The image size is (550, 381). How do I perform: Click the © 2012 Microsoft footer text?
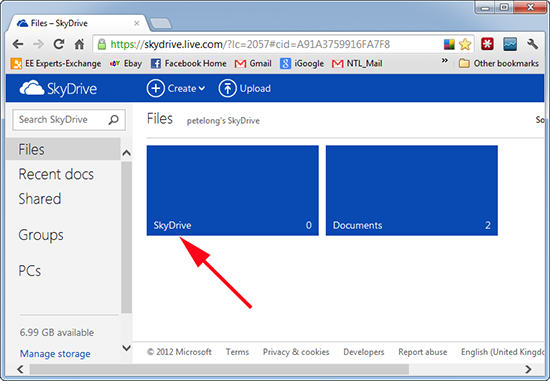pos(179,352)
